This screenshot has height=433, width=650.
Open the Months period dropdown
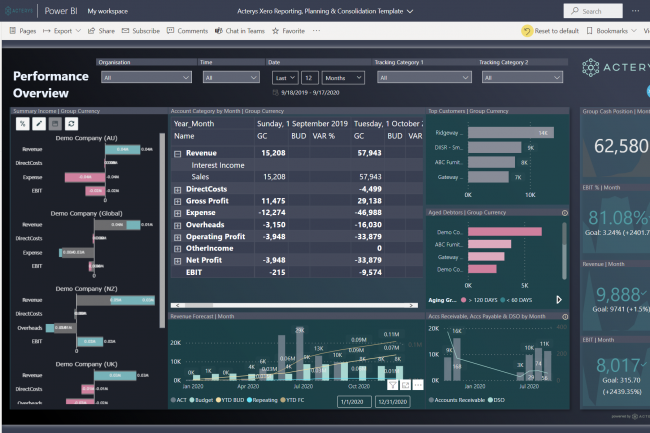[x=343, y=77]
